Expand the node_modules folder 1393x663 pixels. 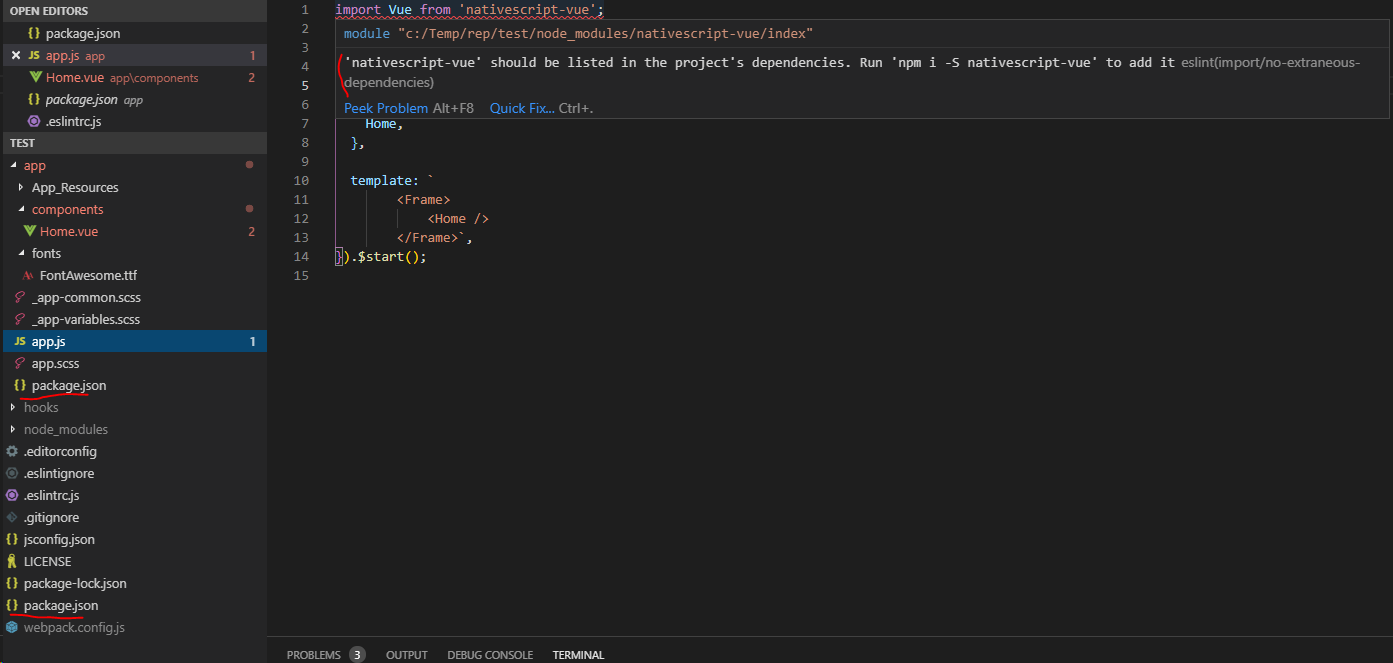click(x=14, y=430)
